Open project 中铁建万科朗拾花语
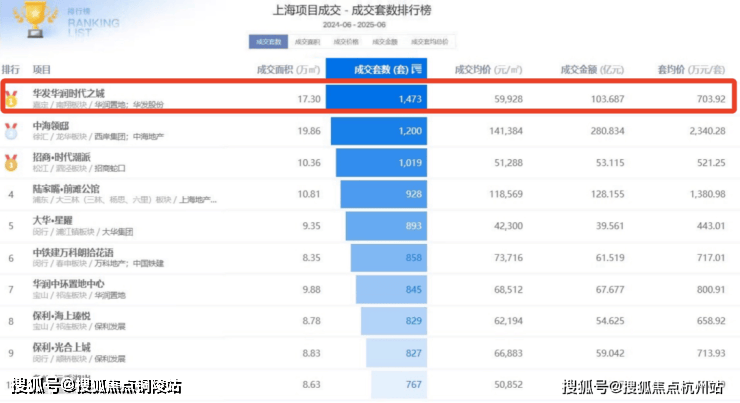Image resolution: width=740 pixels, height=403 pixels. pos(72,251)
